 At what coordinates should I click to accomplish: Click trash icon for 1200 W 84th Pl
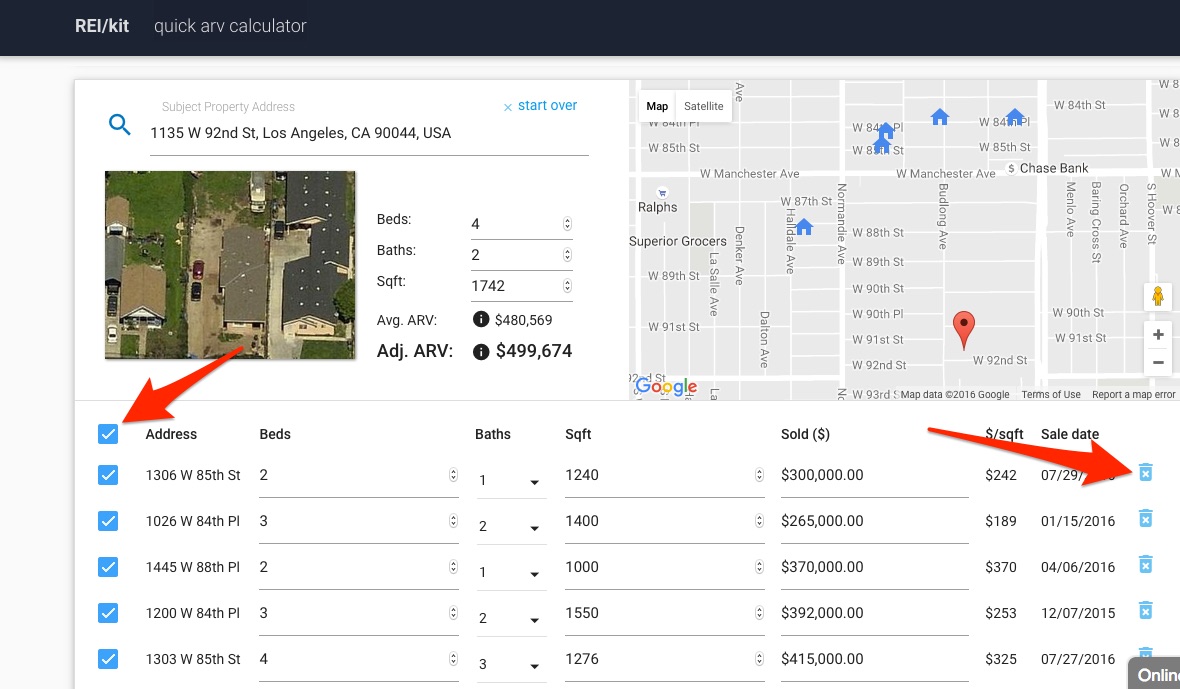coord(1146,610)
